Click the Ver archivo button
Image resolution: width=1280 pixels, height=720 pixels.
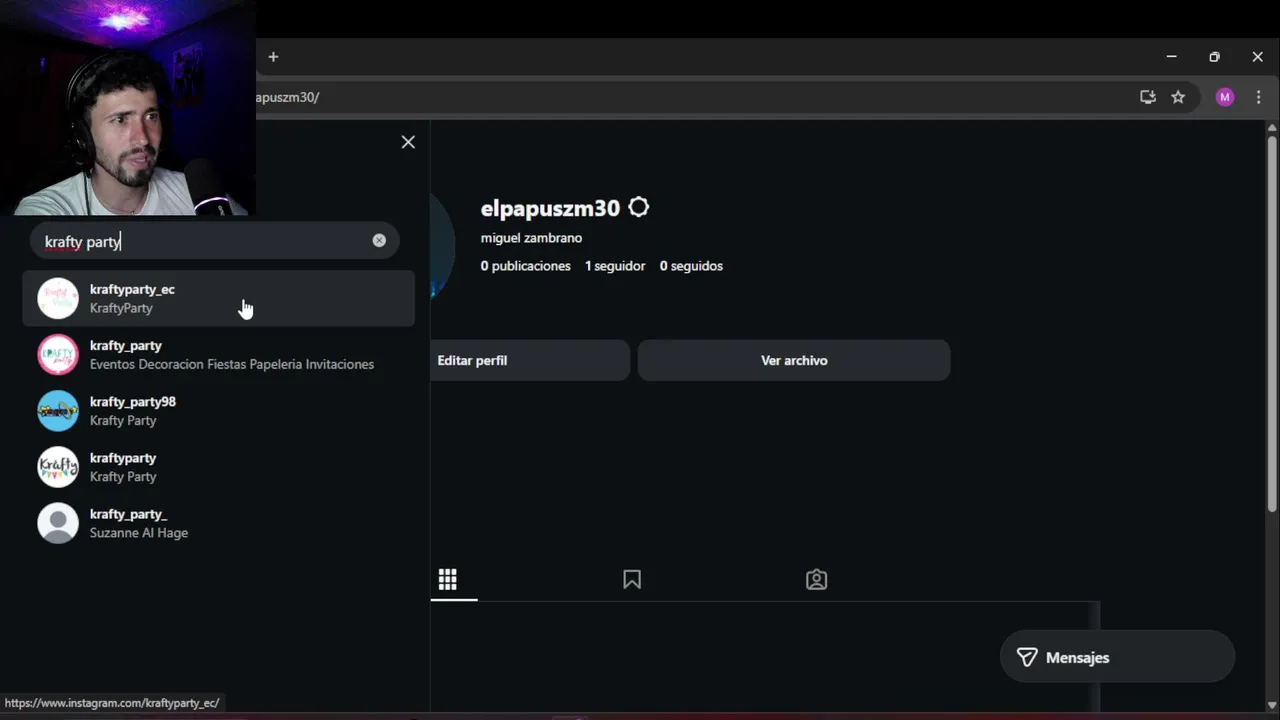(794, 360)
